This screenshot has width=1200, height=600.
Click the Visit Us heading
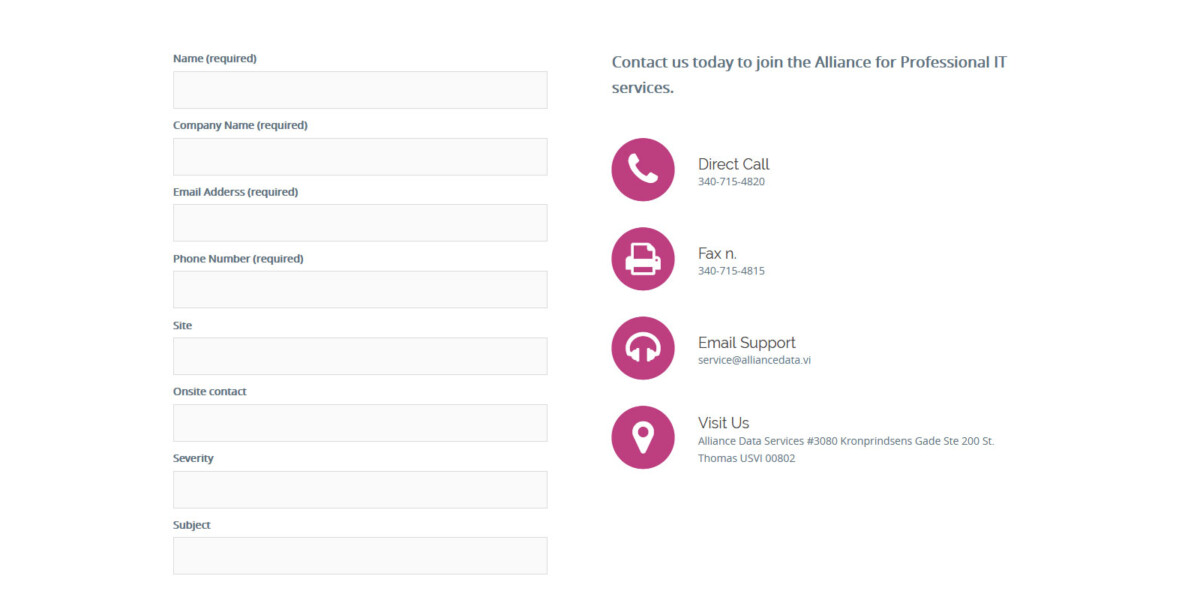723,423
